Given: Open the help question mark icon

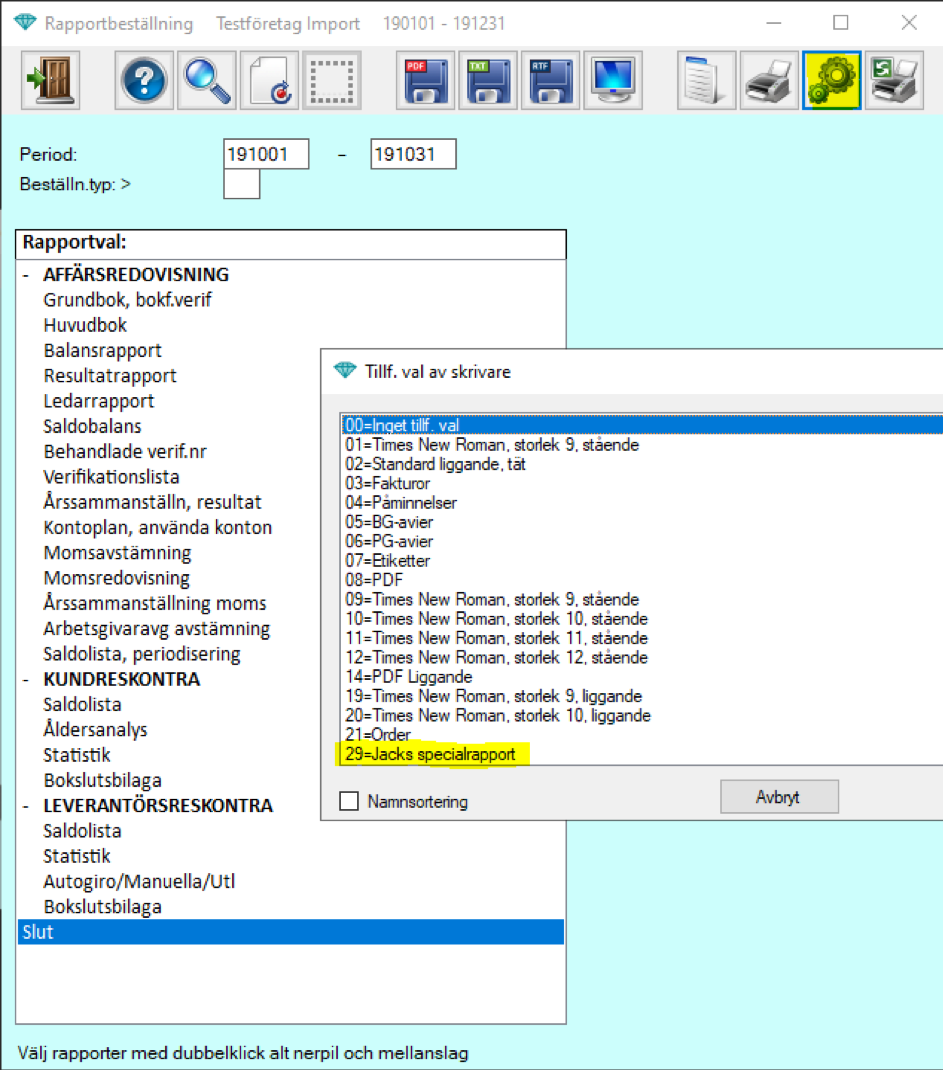Looking at the screenshot, I should coord(143,81).
